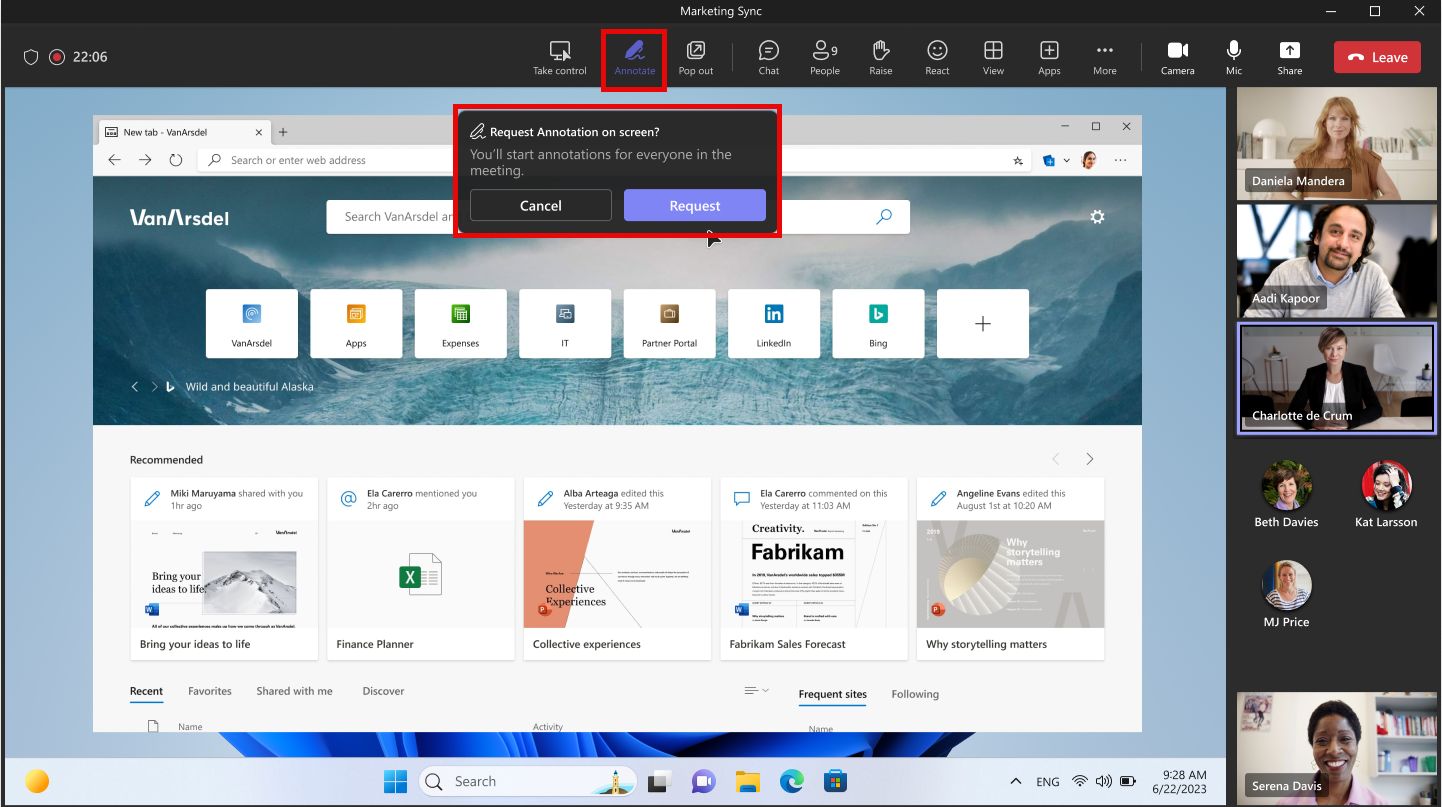Switch to the Following tab
The height and width of the screenshot is (807, 1442).
coord(915,694)
